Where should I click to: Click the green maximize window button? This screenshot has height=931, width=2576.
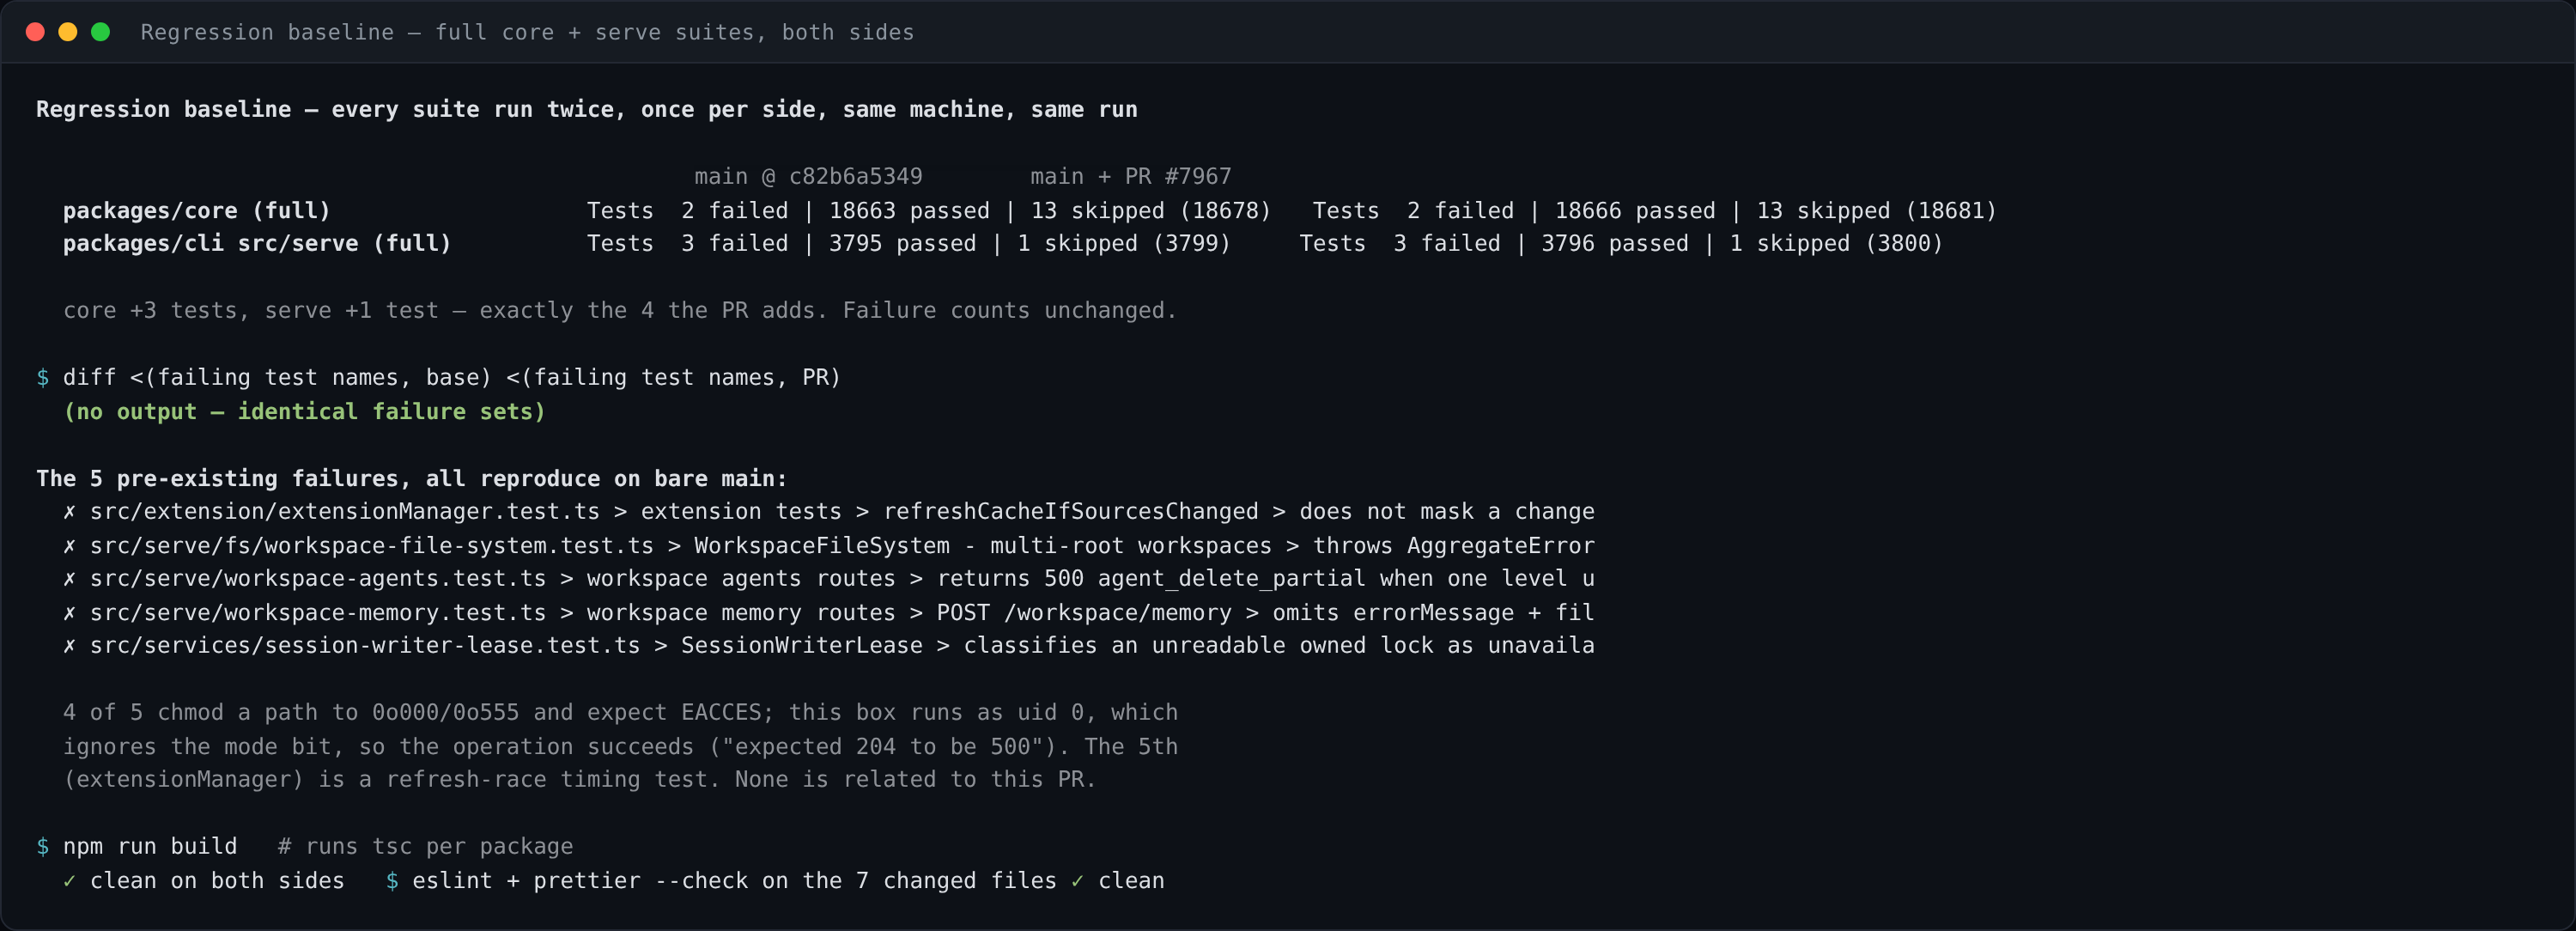(x=100, y=32)
